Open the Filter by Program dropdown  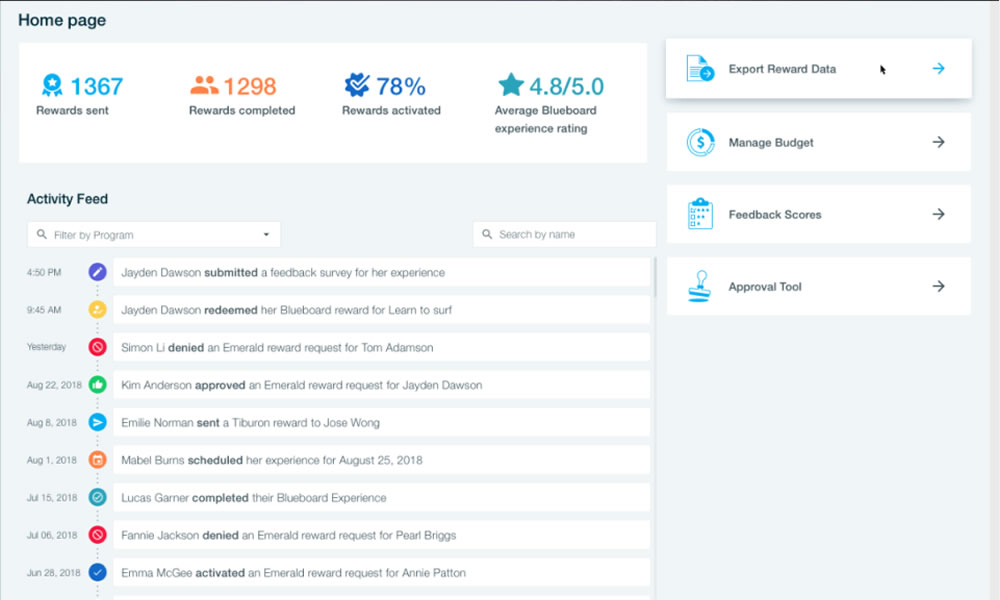pos(154,235)
